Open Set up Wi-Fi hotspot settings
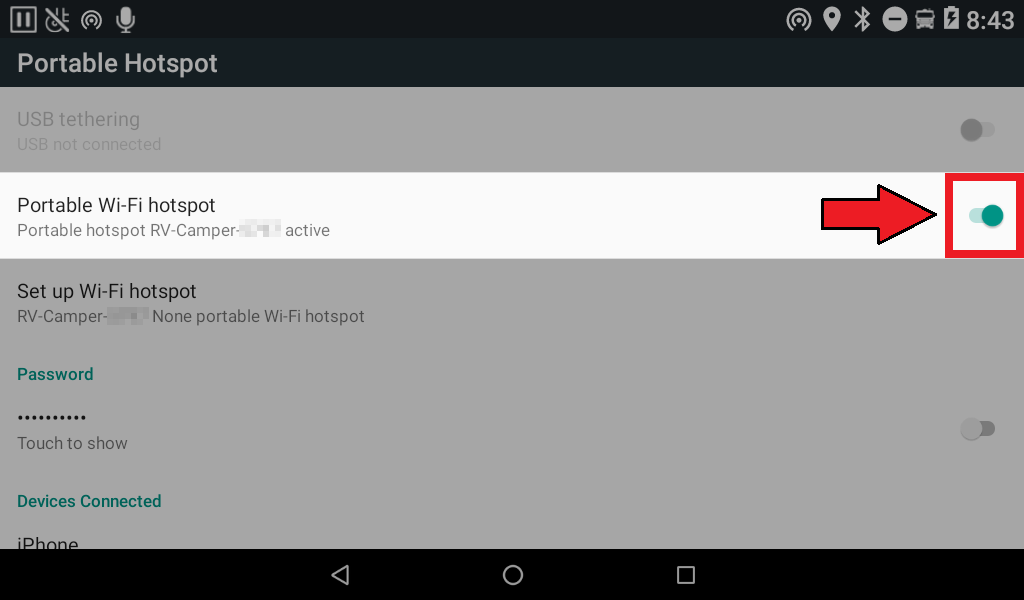The image size is (1024, 600). [512, 303]
